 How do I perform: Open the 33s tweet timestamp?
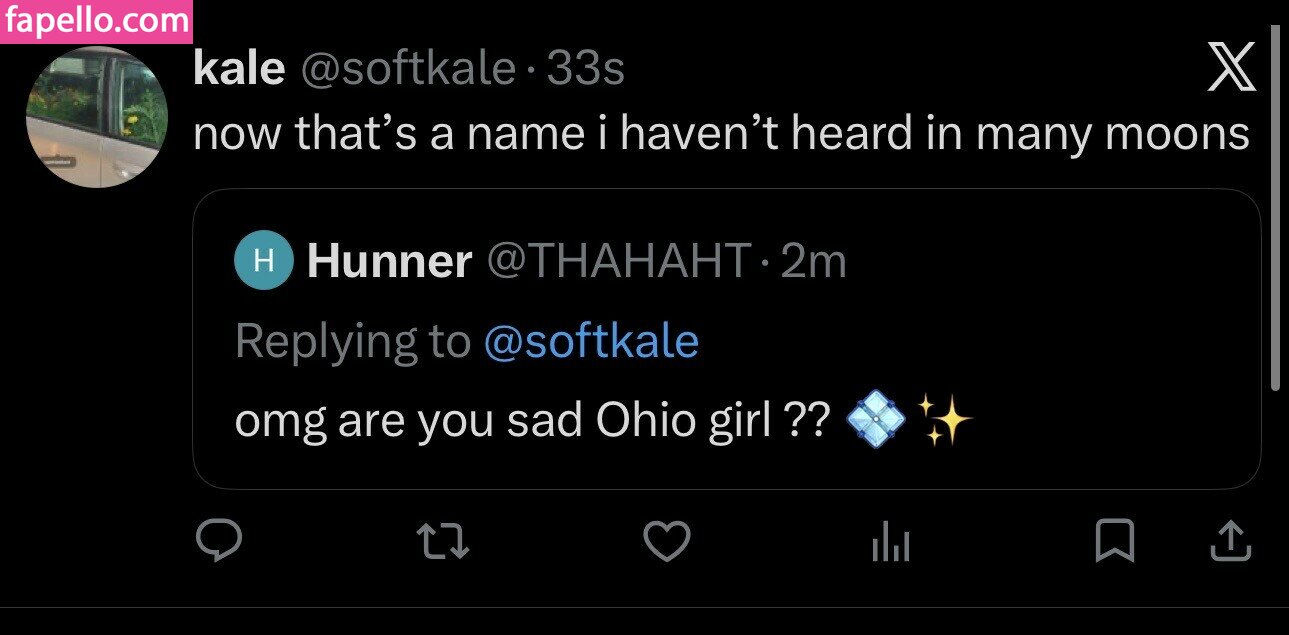586,69
